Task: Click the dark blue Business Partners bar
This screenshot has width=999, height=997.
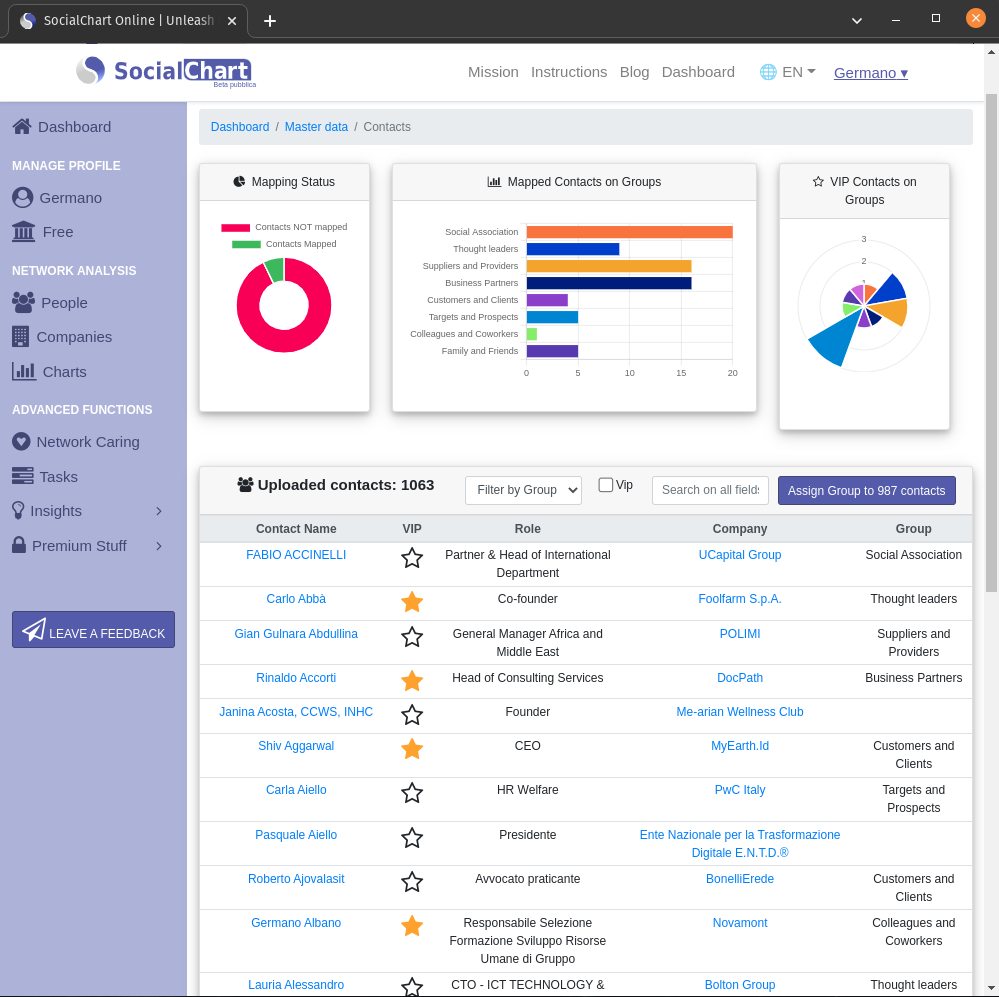Action: (x=609, y=283)
